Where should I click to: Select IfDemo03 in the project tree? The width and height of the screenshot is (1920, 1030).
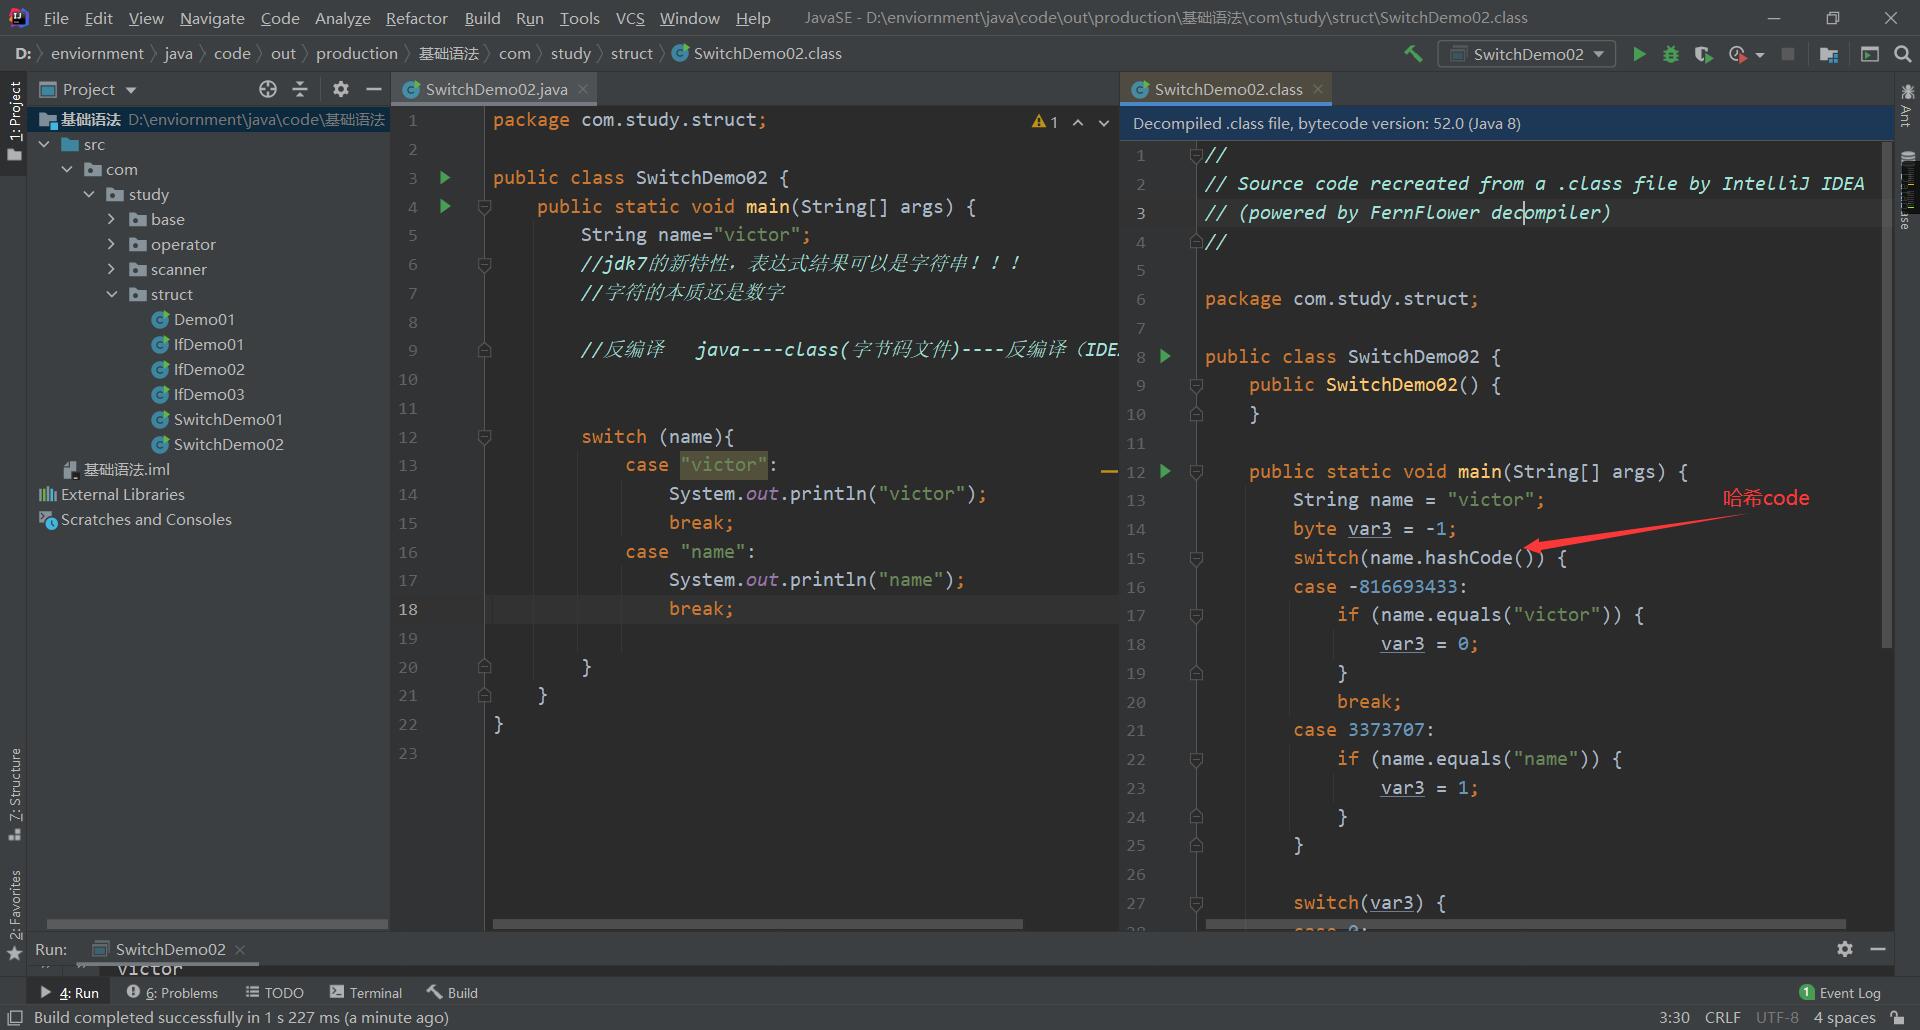point(208,395)
